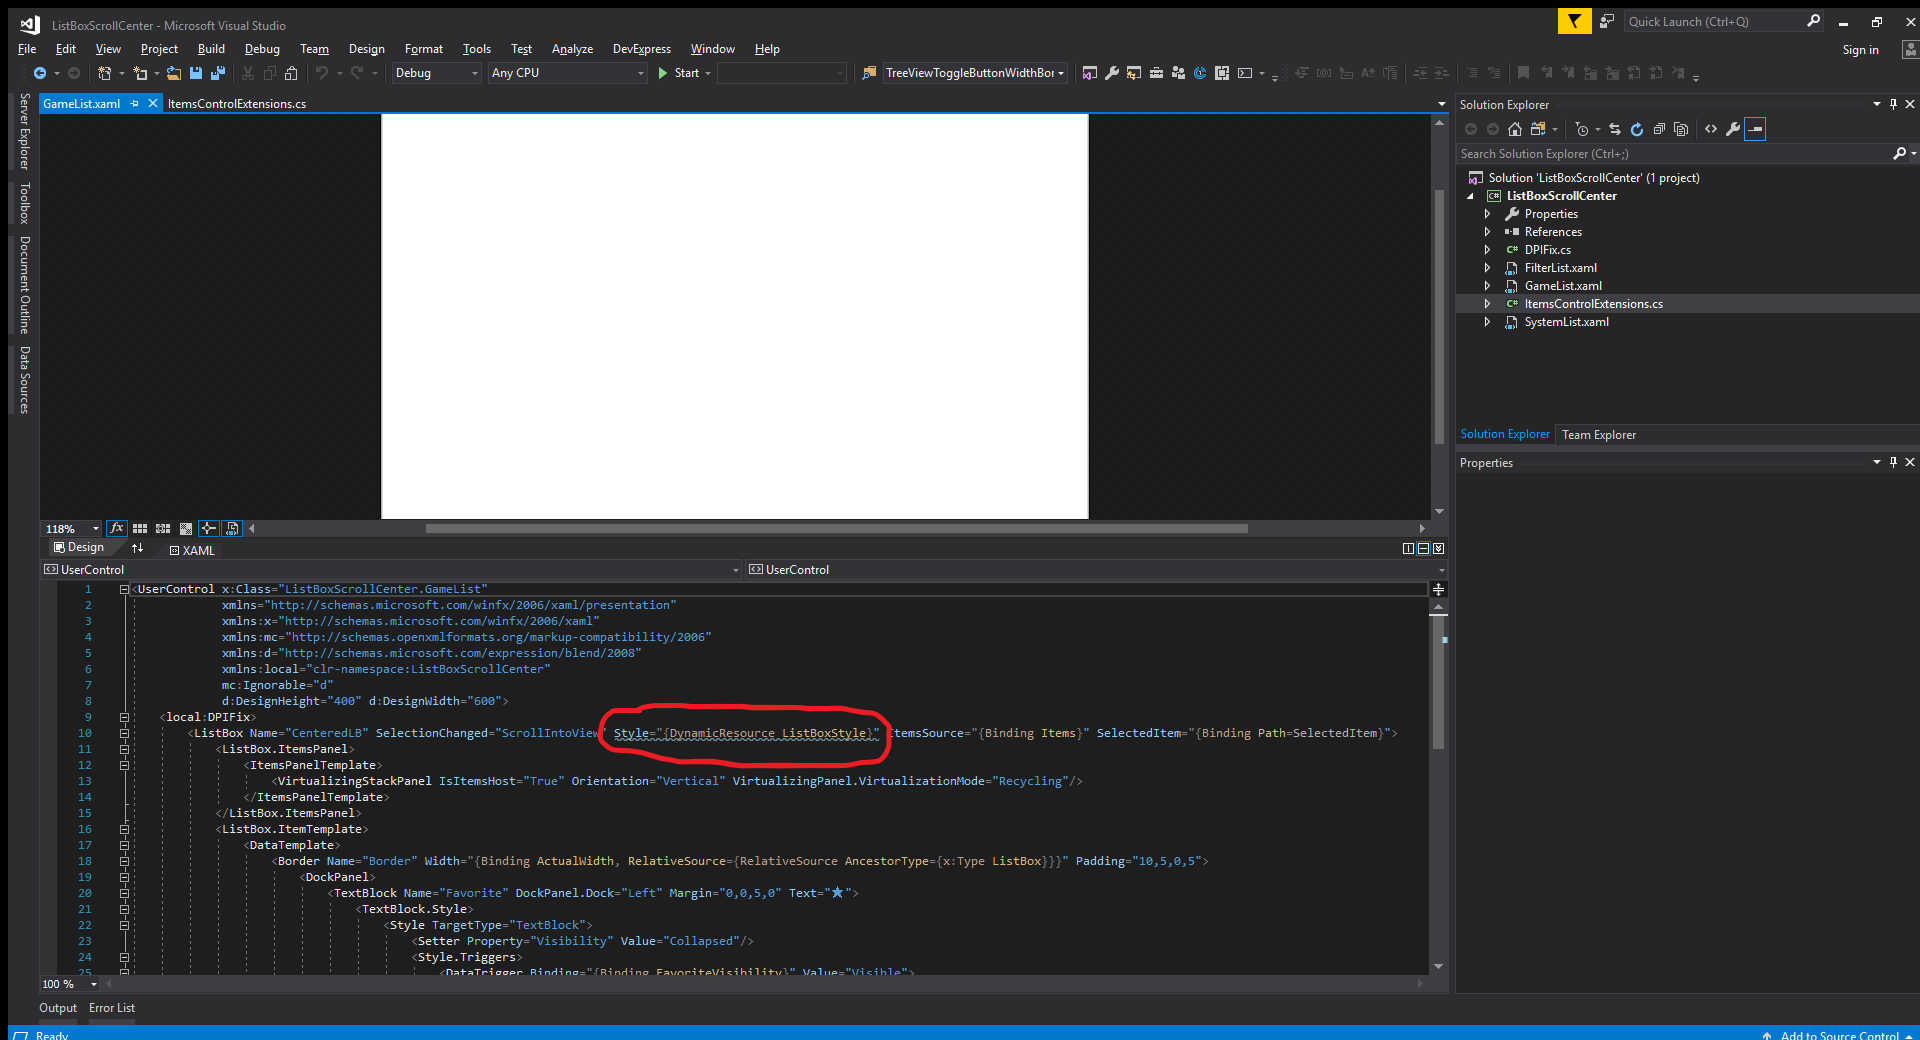Click the Open File folder icon
Screen dimensions: 1920x1040
[173, 73]
